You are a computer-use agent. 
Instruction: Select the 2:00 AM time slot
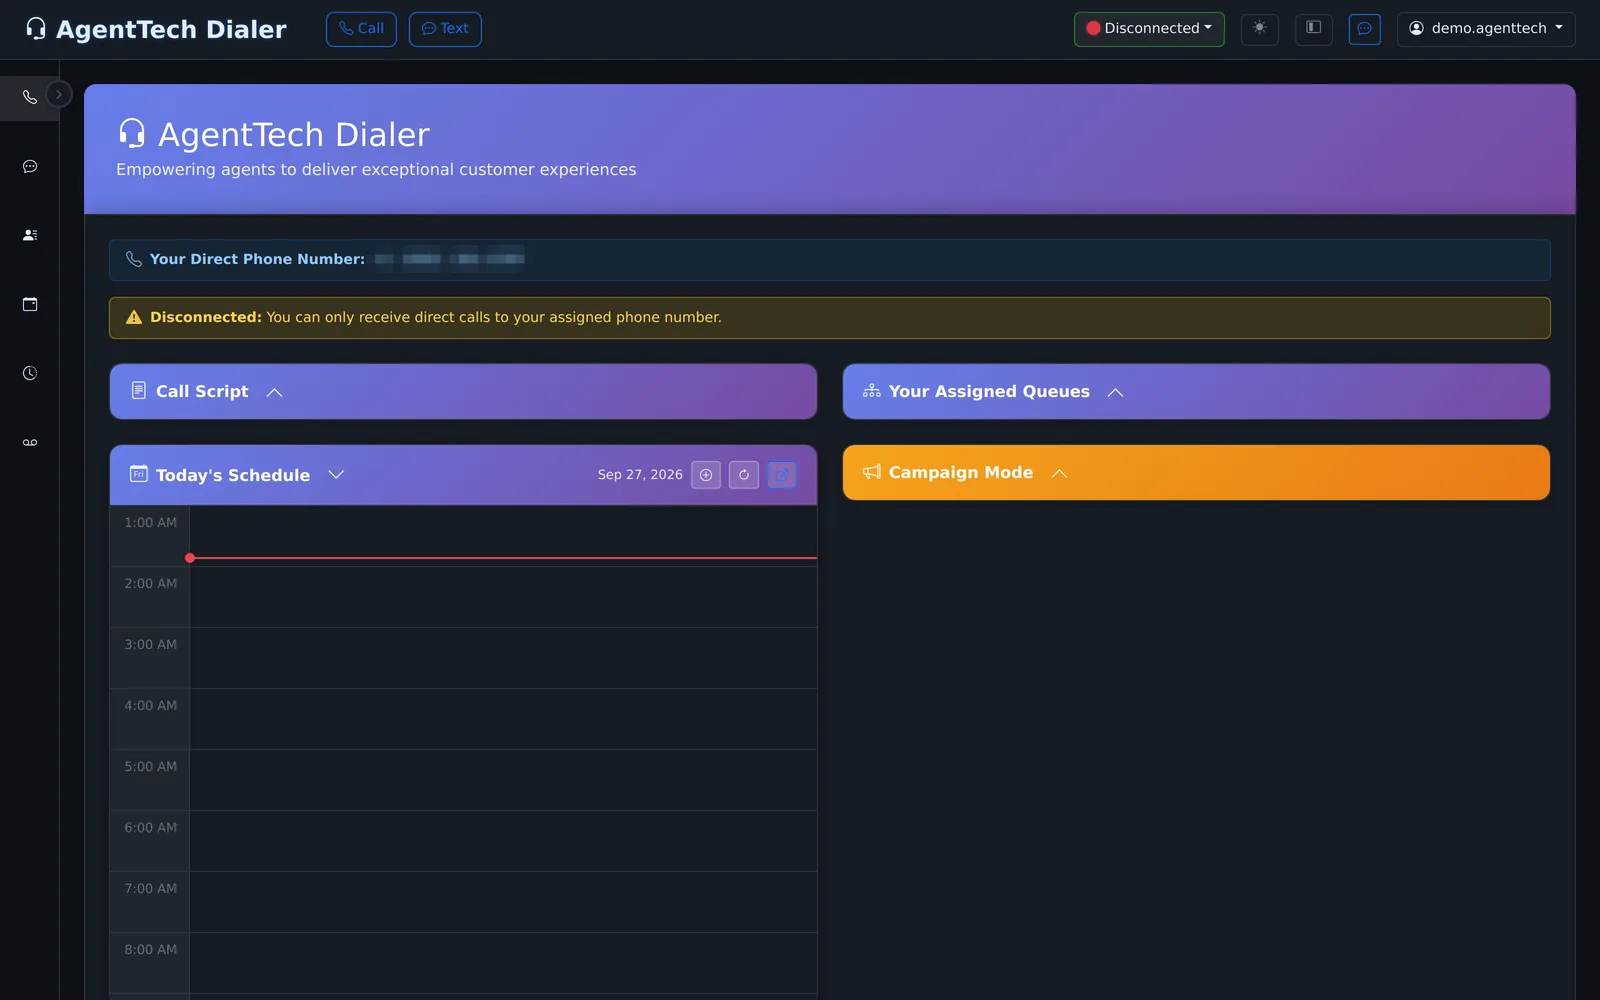click(x=503, y=597)
